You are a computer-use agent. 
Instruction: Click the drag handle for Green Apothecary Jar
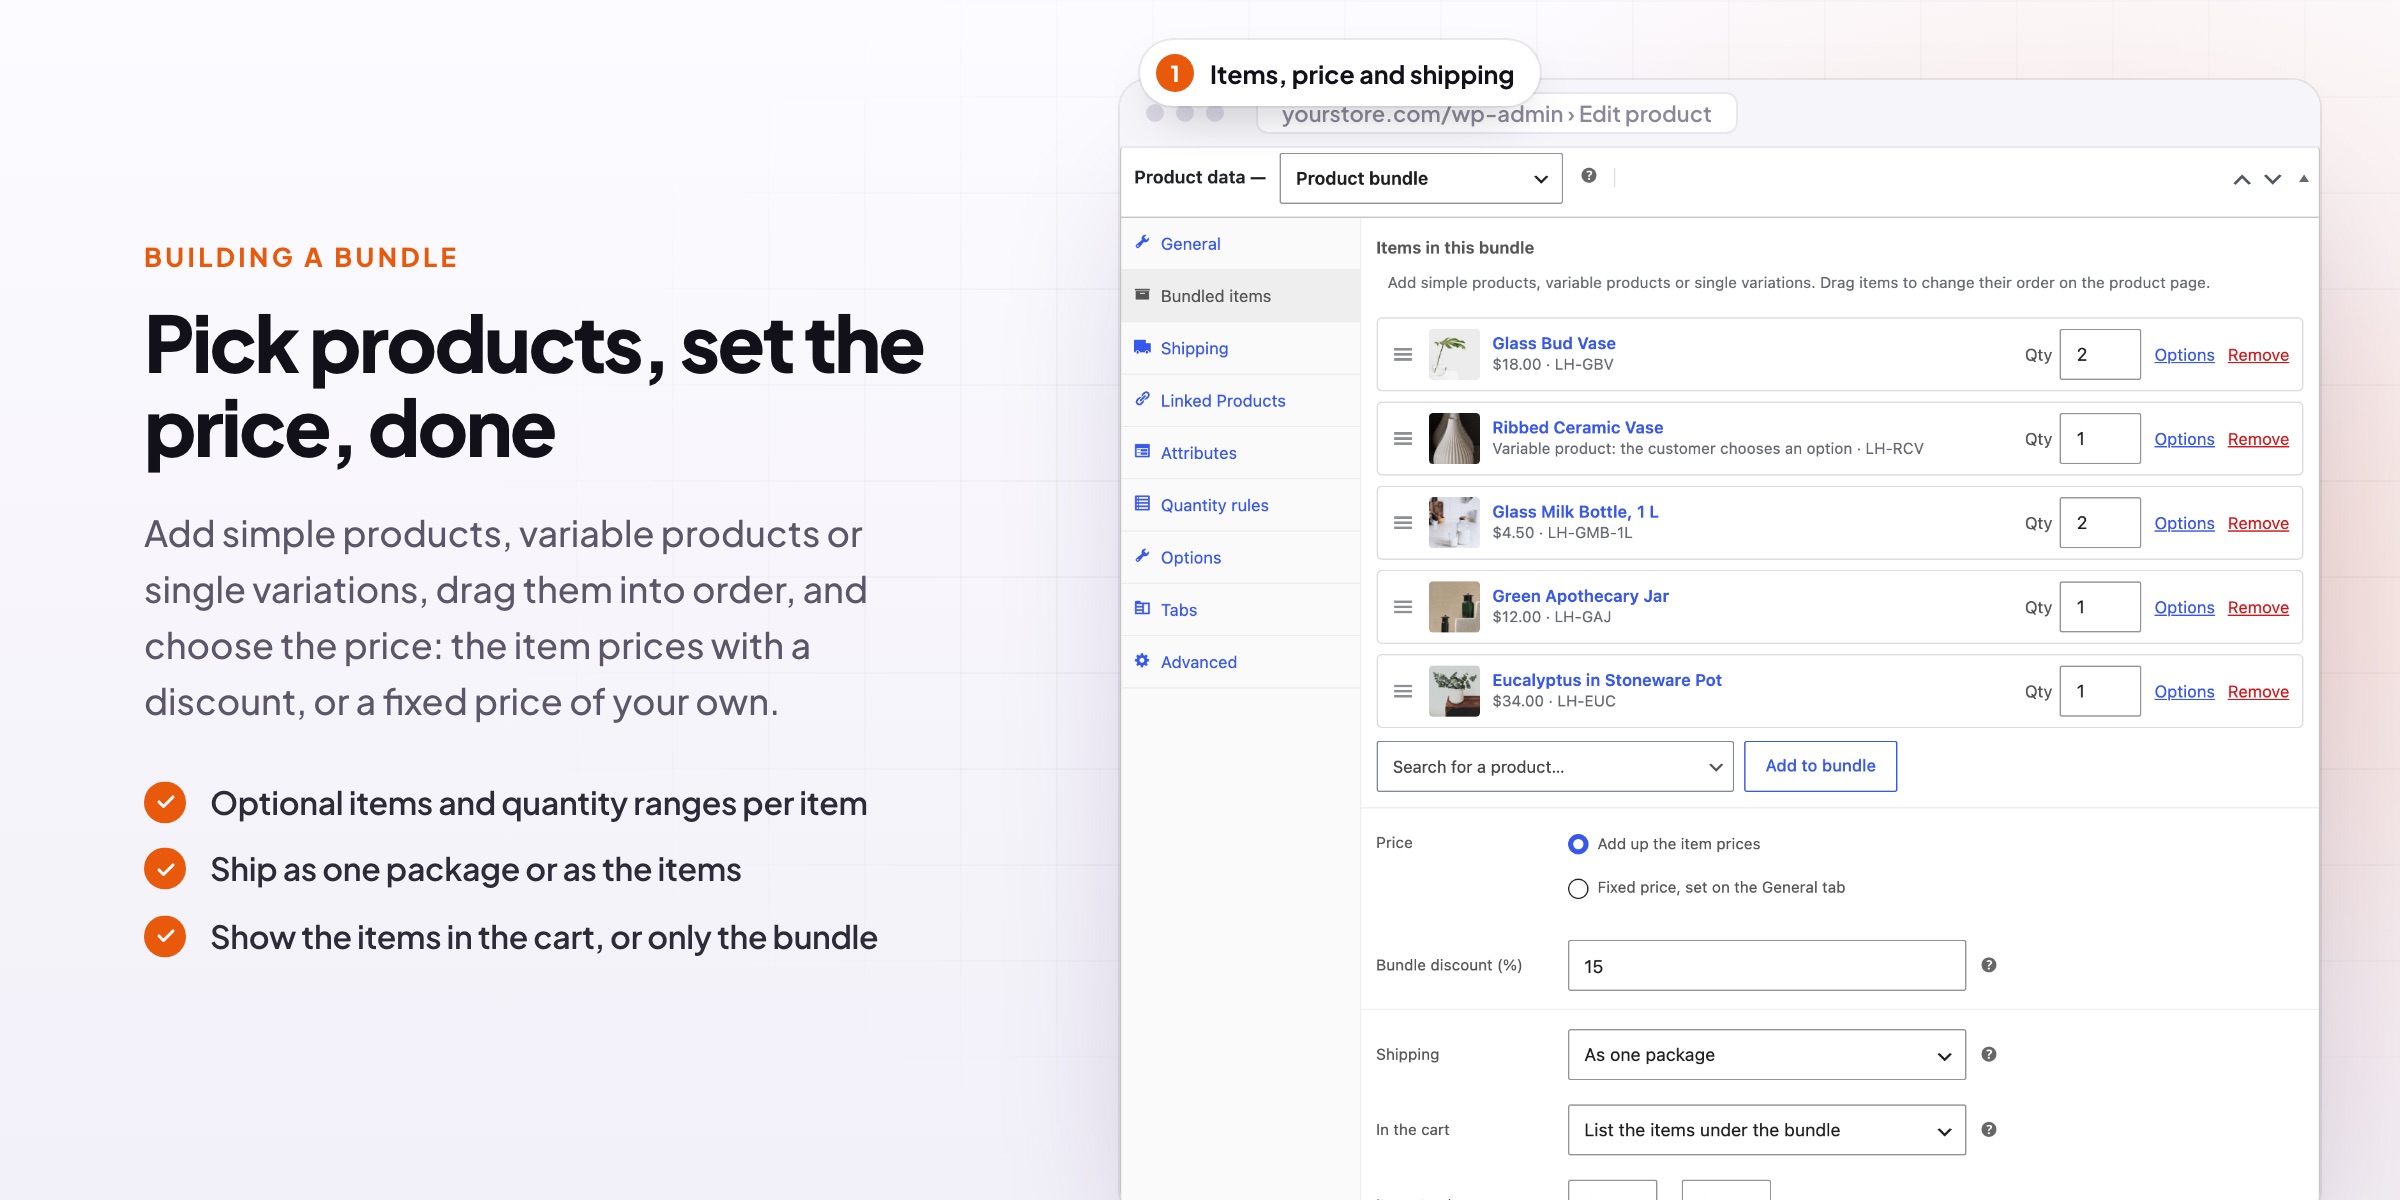click(x=1403, y=607)
